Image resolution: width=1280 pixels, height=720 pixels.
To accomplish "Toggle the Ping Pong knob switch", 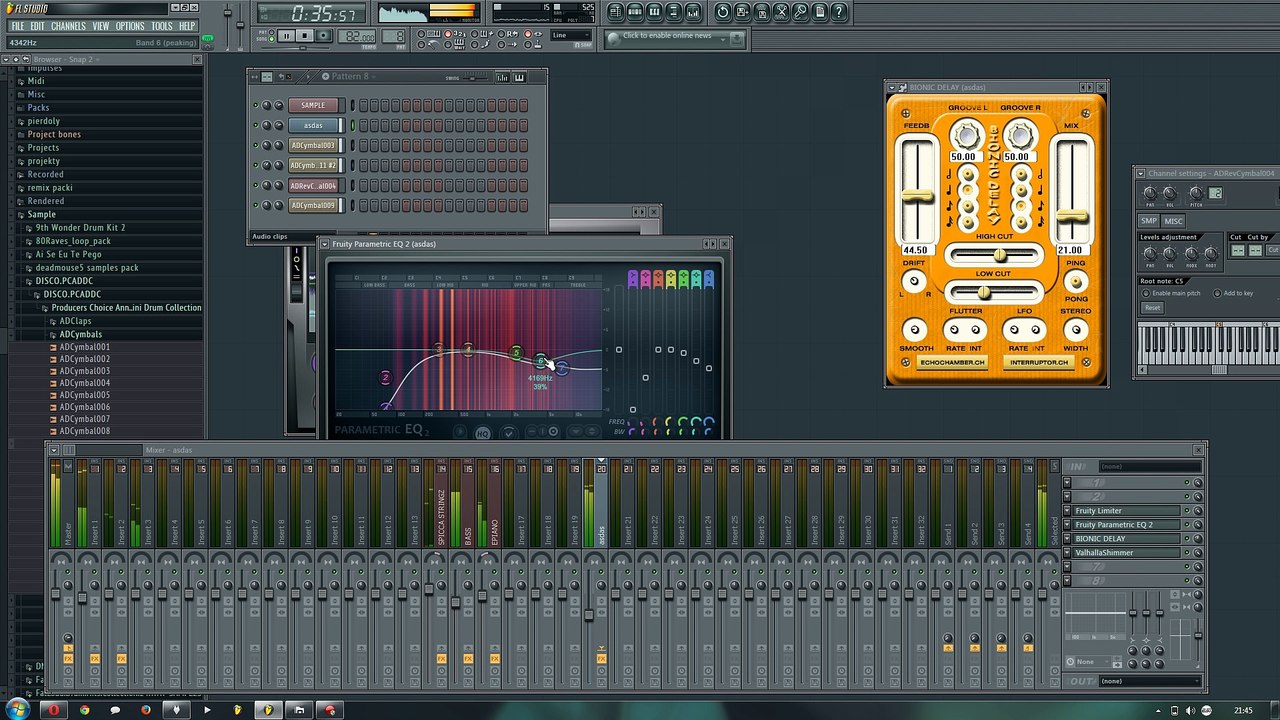I will (x=1076, y=281).
